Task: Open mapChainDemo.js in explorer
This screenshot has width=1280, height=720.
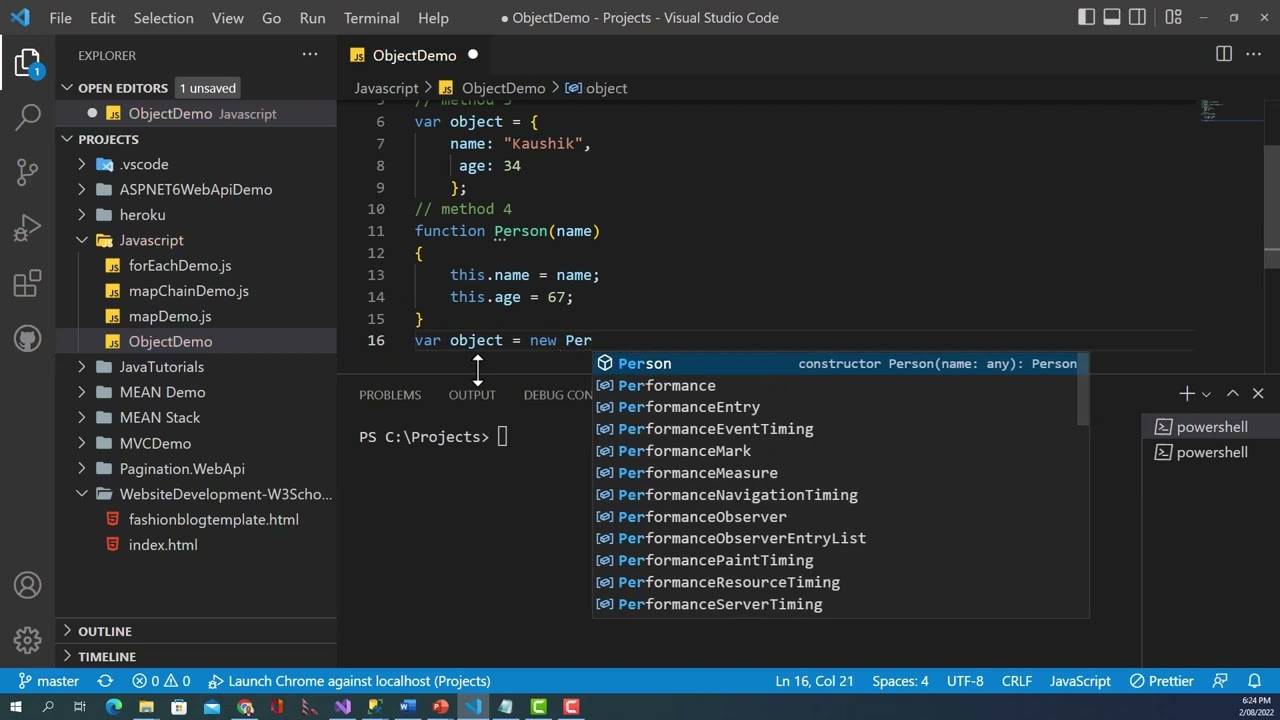Action: pos(188,291)
